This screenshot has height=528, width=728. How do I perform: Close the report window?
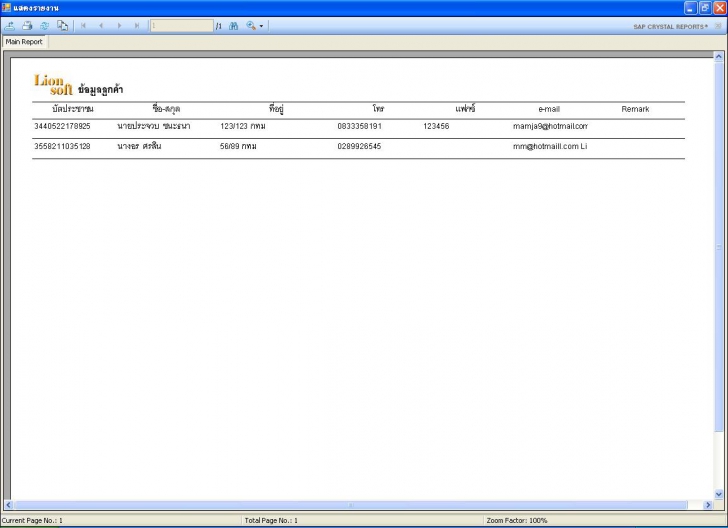(x=720, y=8)
